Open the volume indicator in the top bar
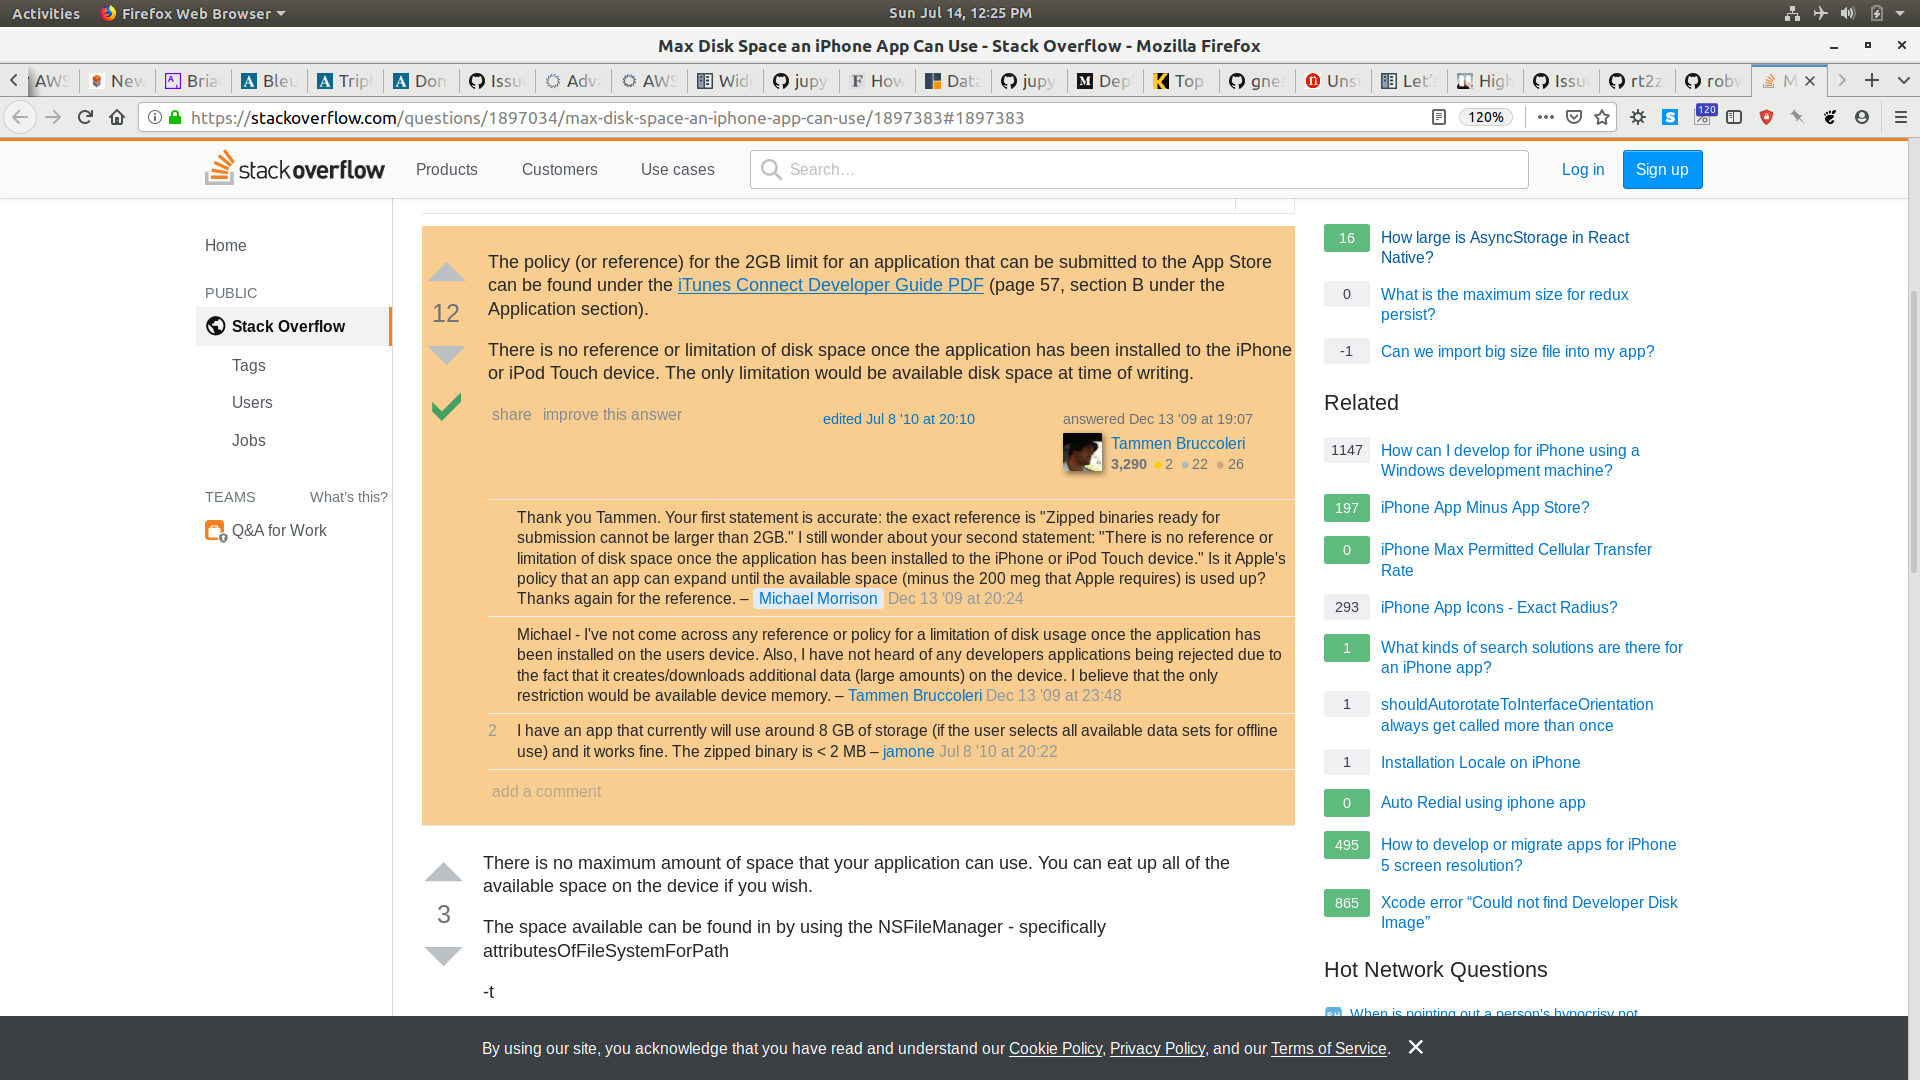Image resolution: width=1920 pixels, height=1080 pixels. pos(1848,13)
